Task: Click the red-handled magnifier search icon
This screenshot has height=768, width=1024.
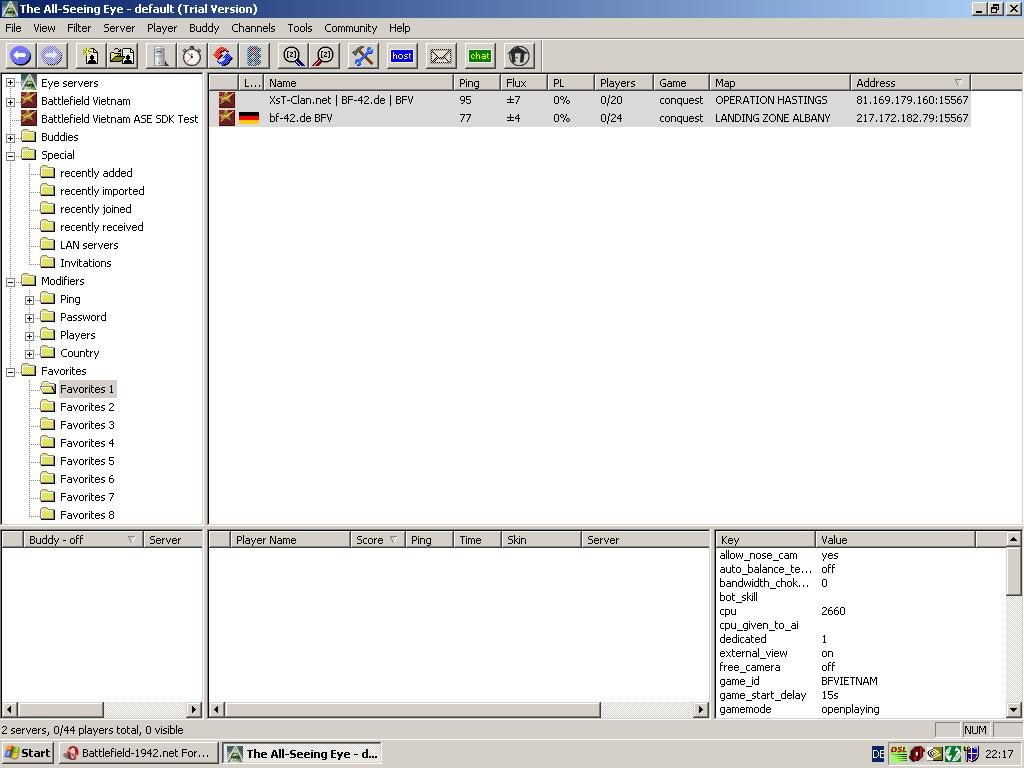Action: click(x=324, y=56)
